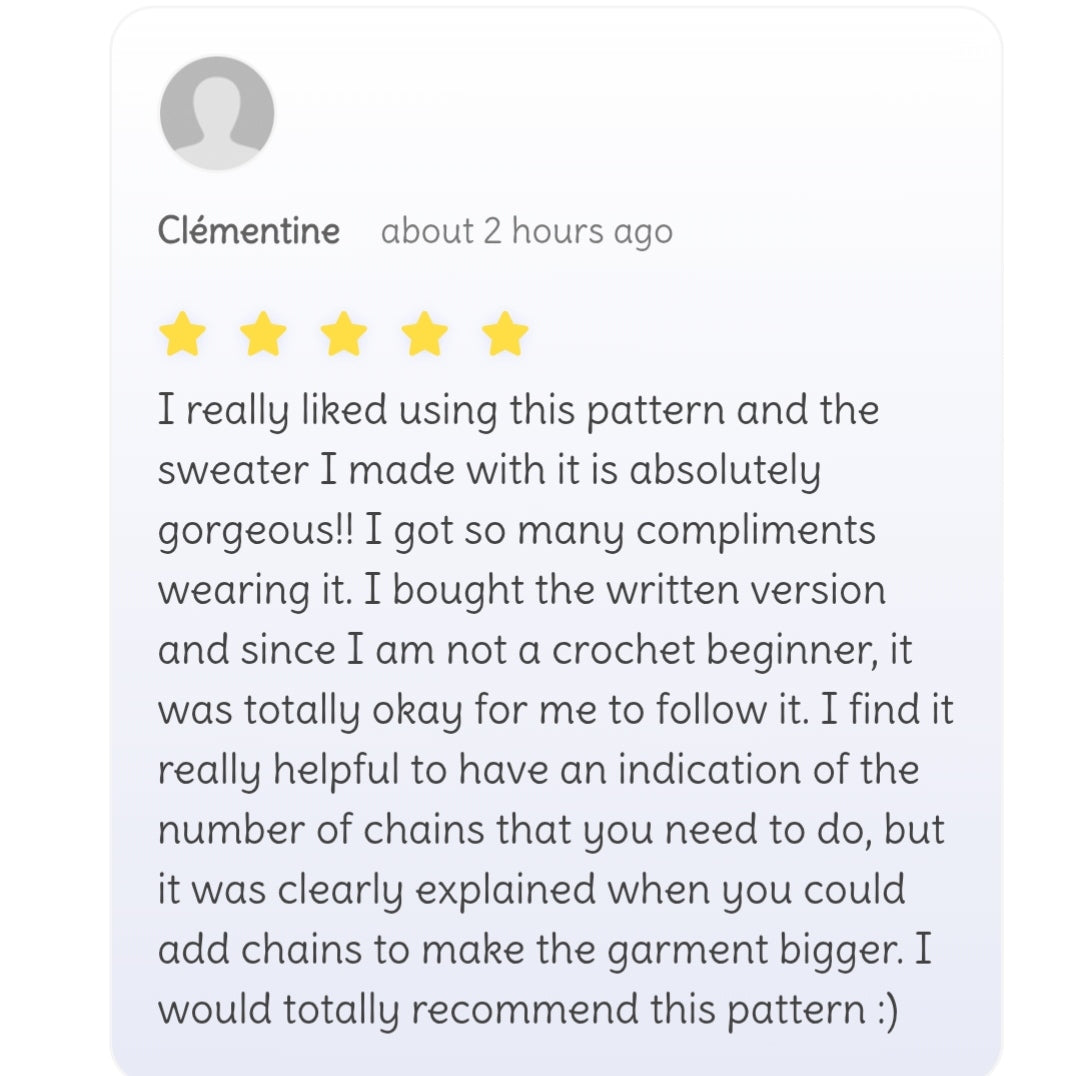The width and height of the screenshot is (1078, 1076).
Task: Click the fifth and last rating star
Action: [504, 334]
